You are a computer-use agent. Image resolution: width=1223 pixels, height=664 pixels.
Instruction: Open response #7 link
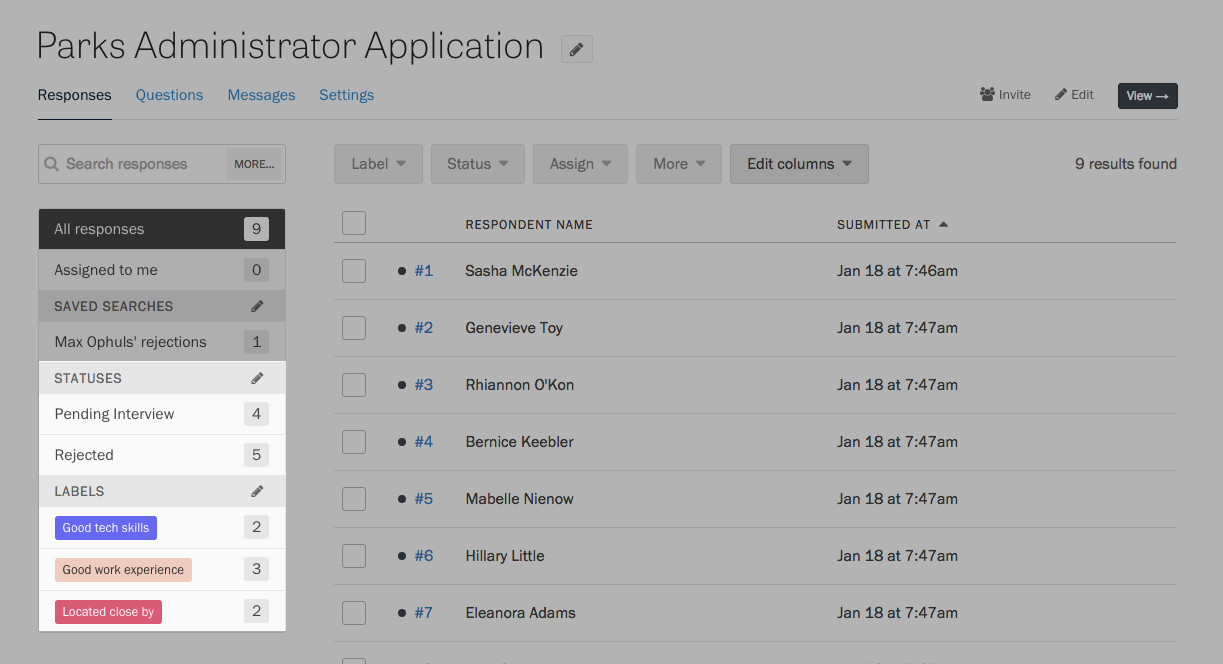point(424,613)
